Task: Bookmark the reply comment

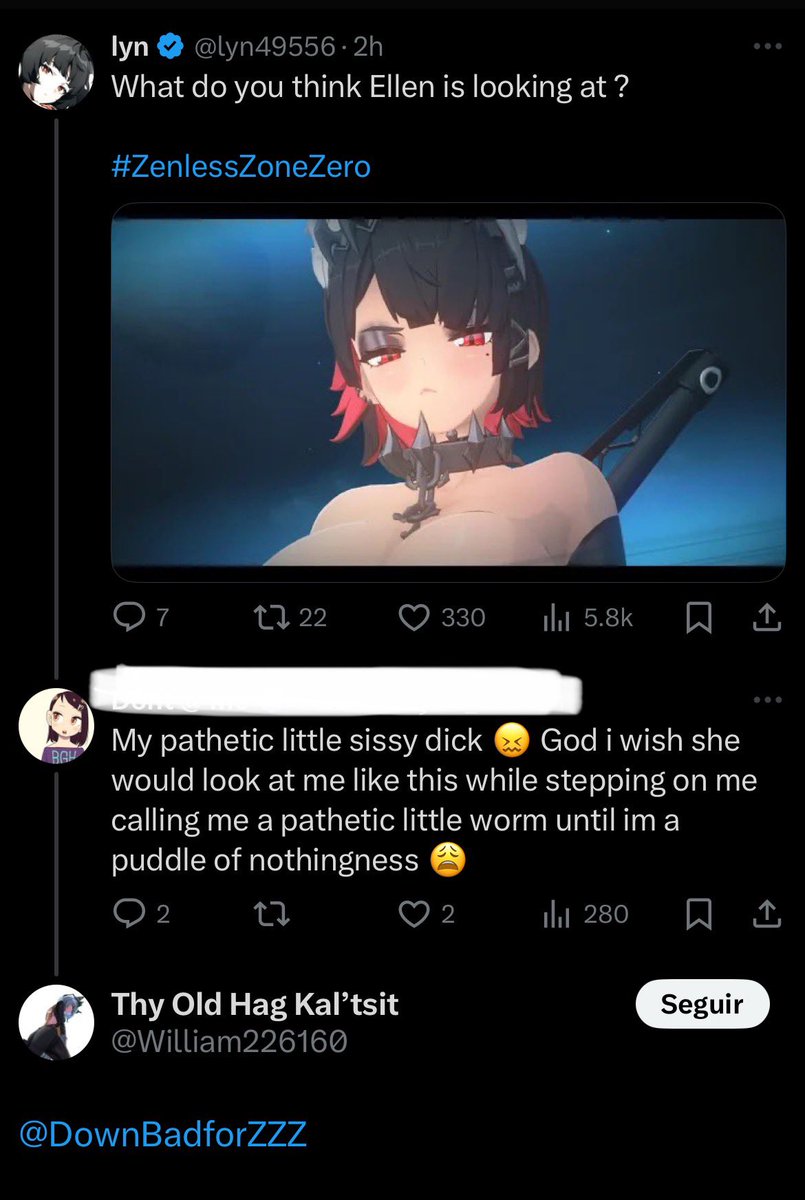Action: point(699,914)
